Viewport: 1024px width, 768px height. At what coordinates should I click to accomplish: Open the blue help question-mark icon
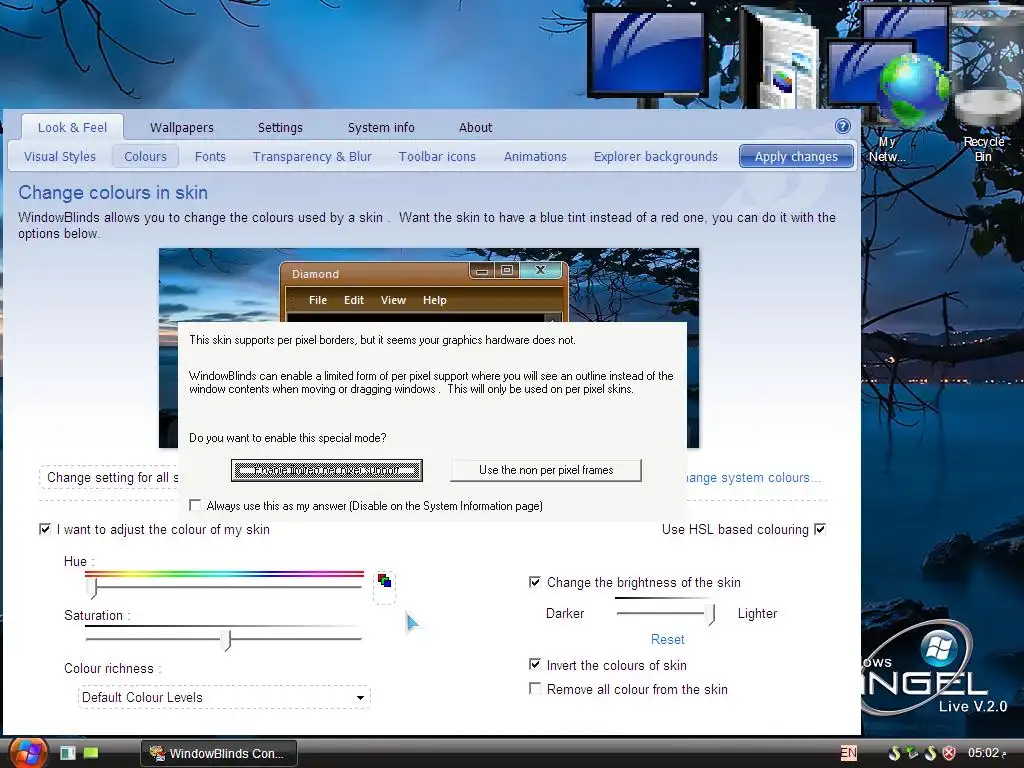click(842, 126)
